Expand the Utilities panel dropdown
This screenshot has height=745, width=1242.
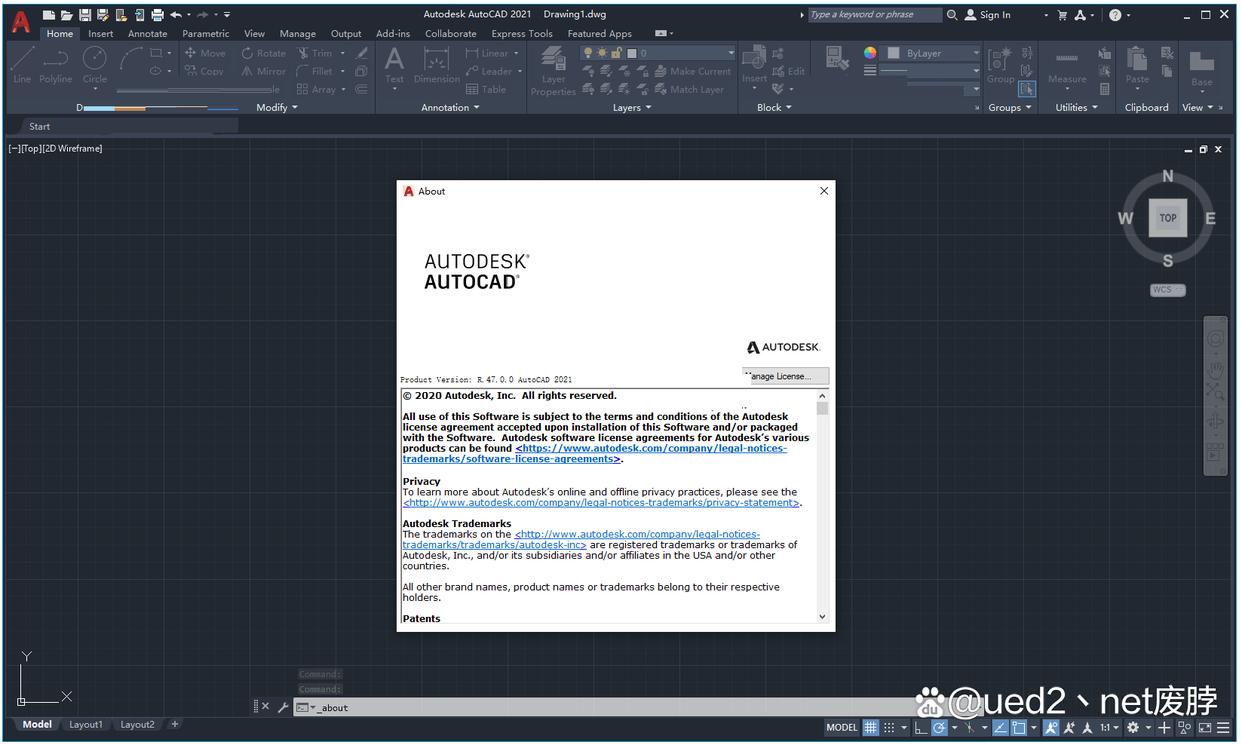tap(1076, 108)
